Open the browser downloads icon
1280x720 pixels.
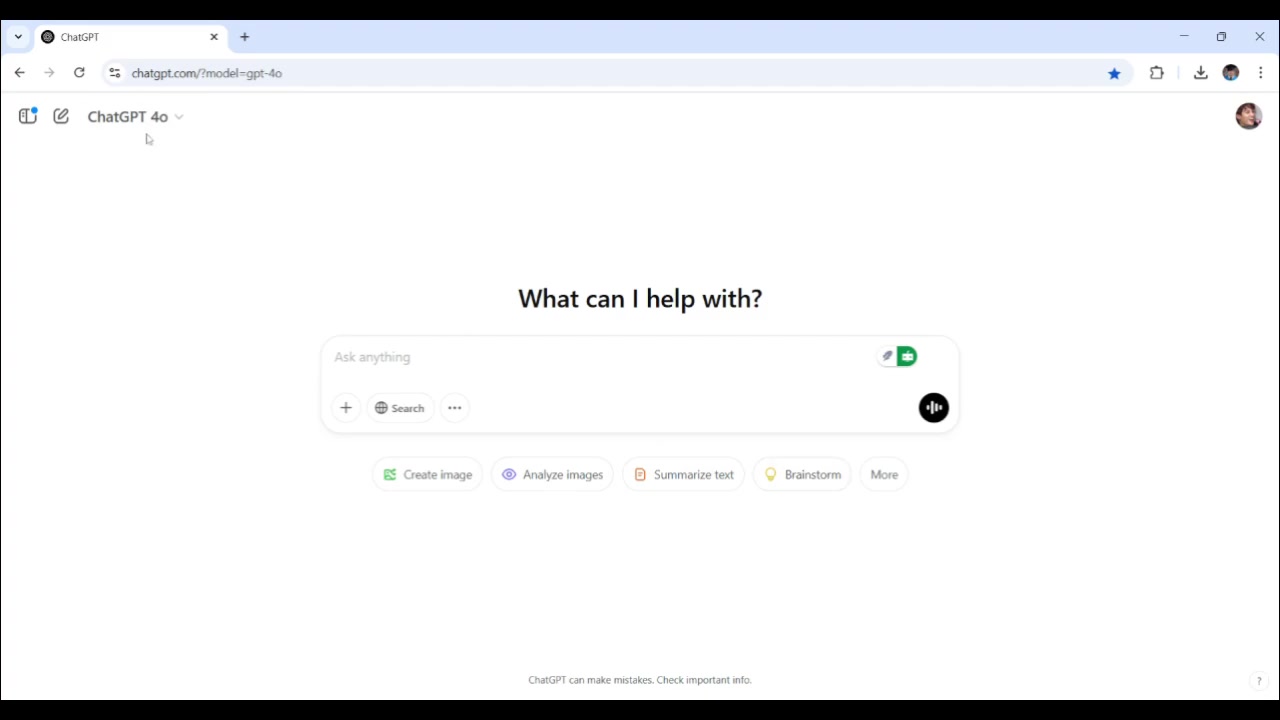point(1201,73)
